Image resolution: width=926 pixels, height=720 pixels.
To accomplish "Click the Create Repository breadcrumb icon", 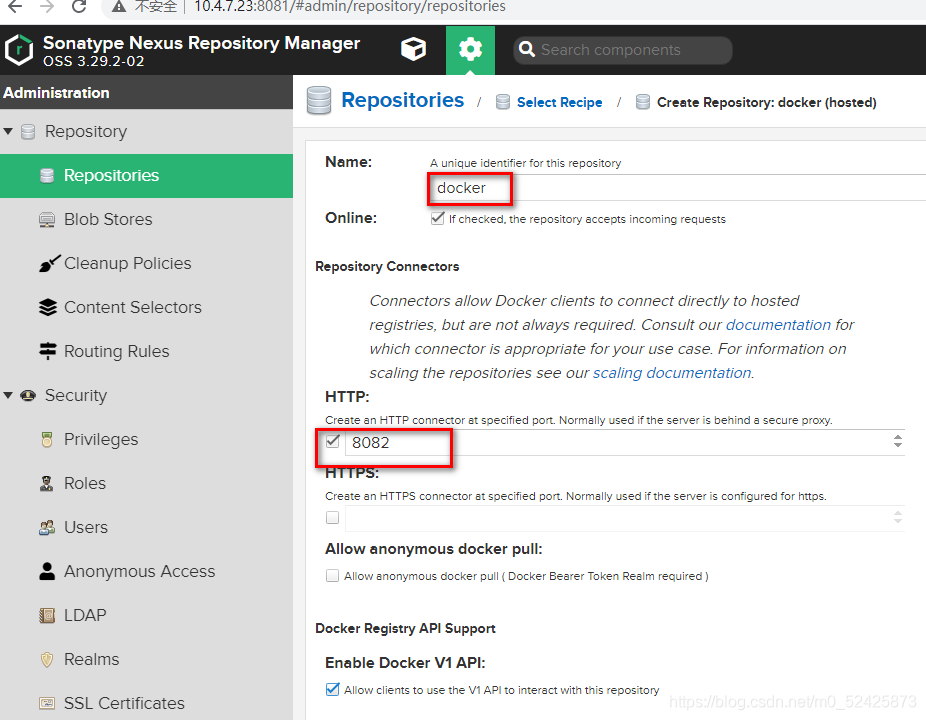I will tap(643, 102).
